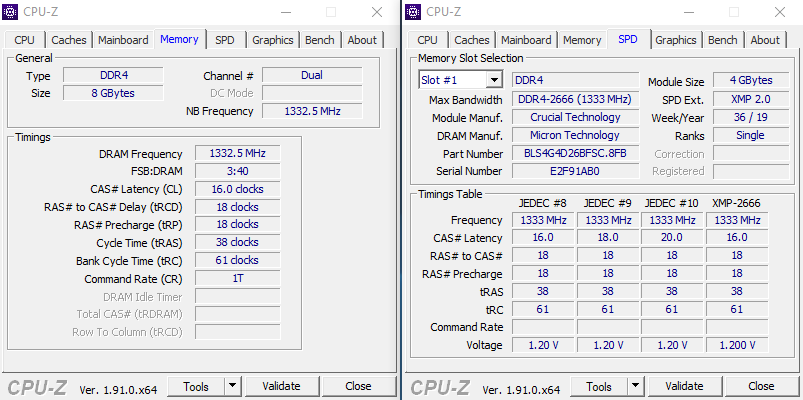
Task: Select the Memory tab in left window
Action: point(179,39)
